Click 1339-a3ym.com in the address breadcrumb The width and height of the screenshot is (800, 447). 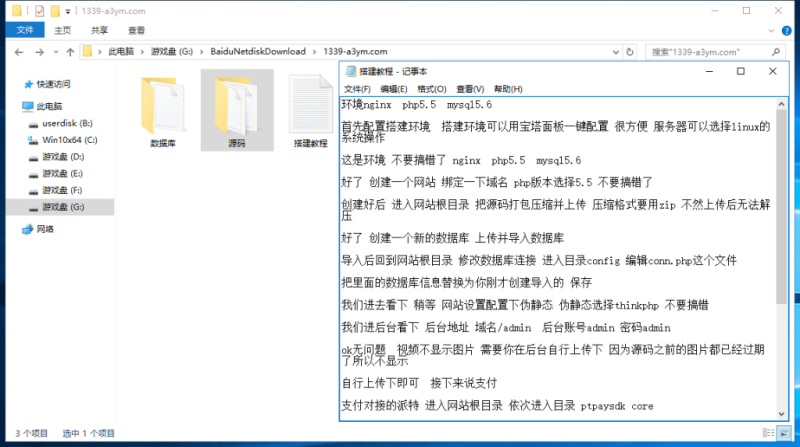[x=355, y=52]
